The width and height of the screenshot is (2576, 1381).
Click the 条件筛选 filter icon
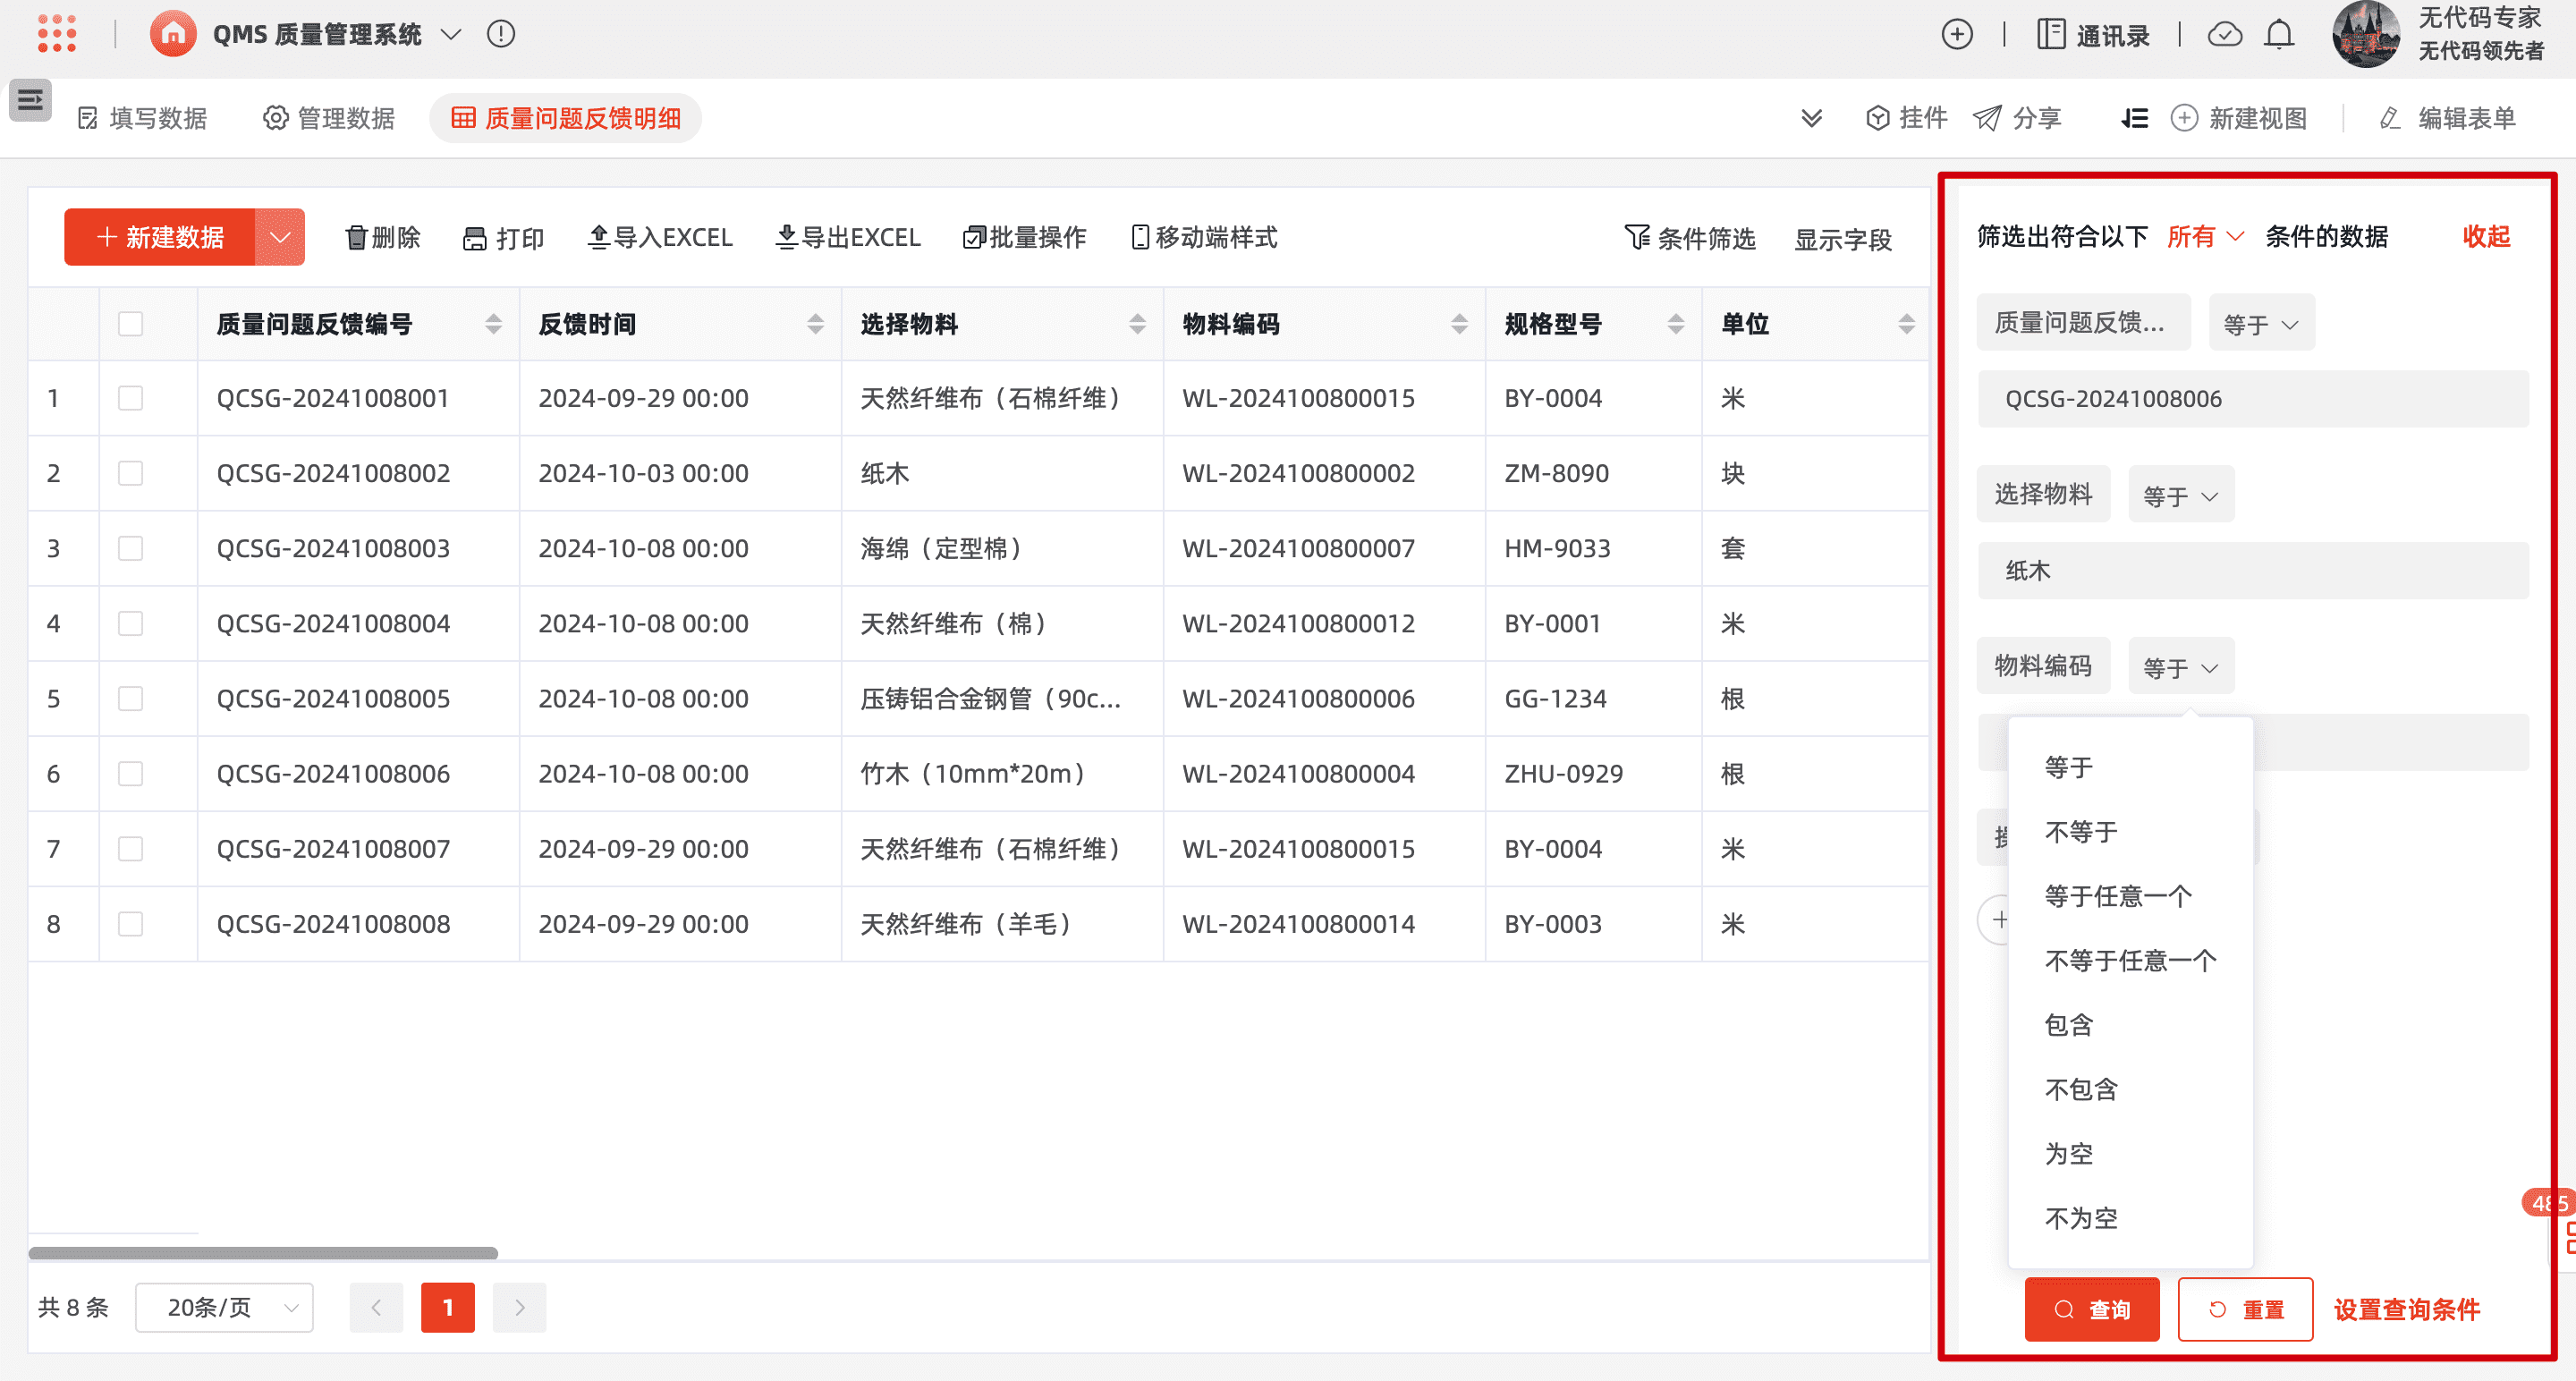[x=1637, y=237]
